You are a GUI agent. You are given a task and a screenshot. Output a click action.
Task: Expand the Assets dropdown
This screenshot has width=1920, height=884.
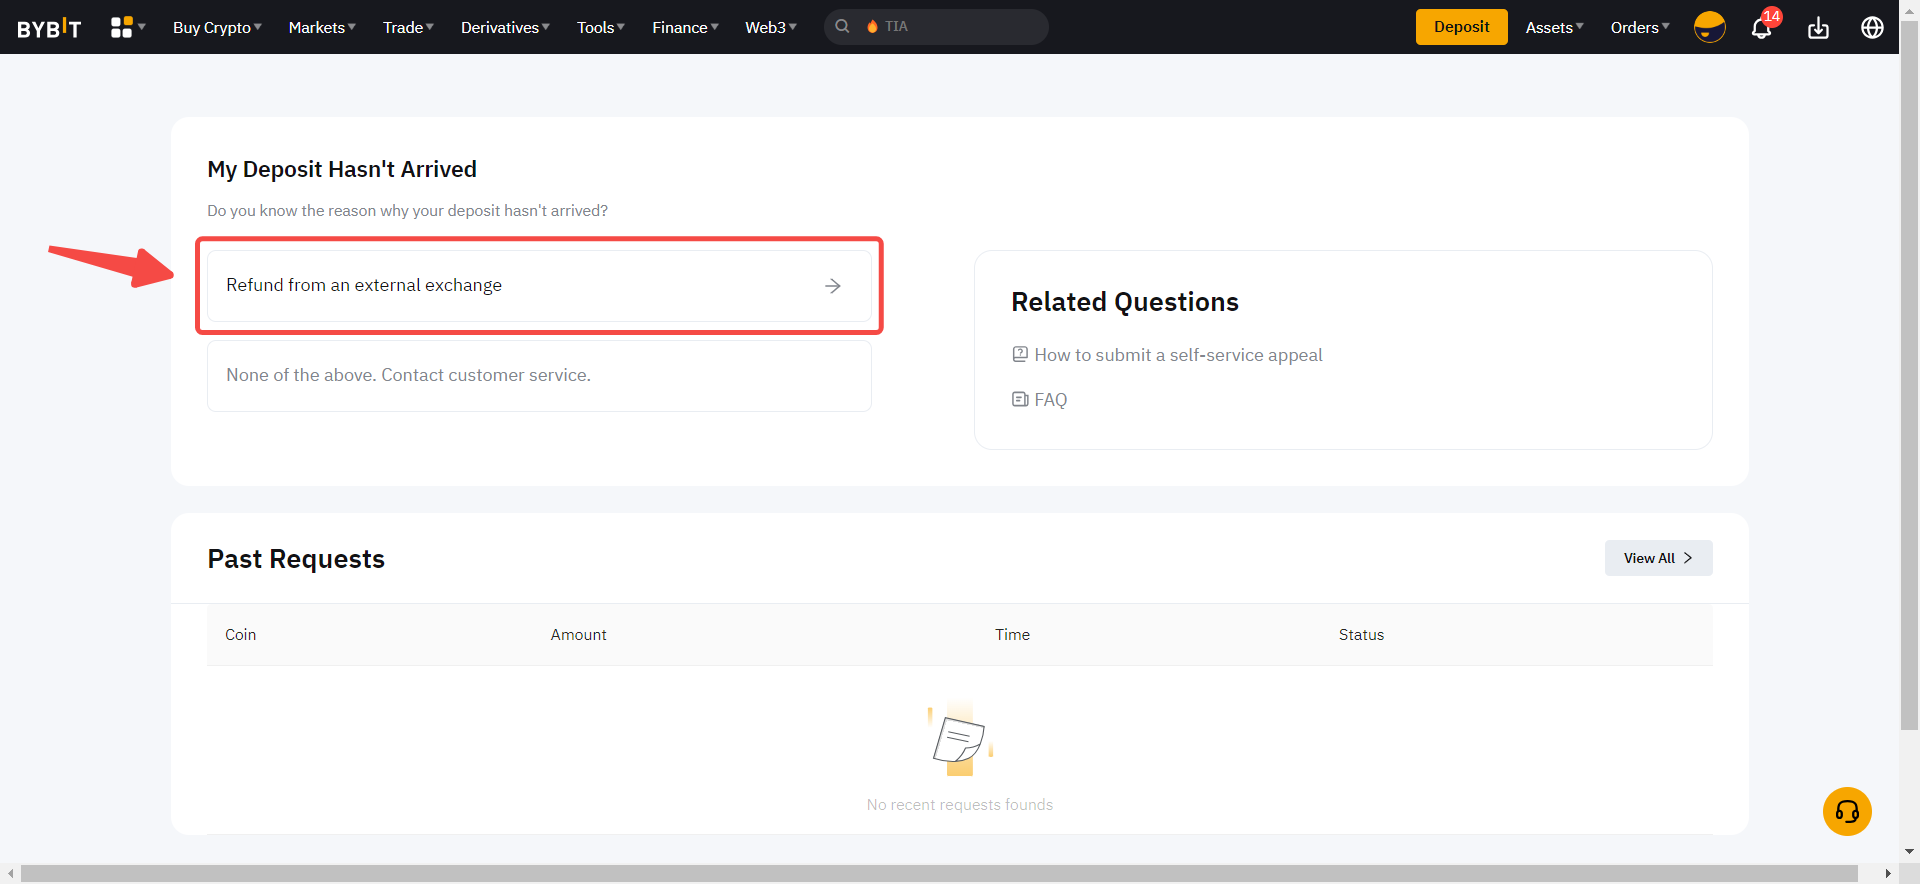(x=1553, y=28)
